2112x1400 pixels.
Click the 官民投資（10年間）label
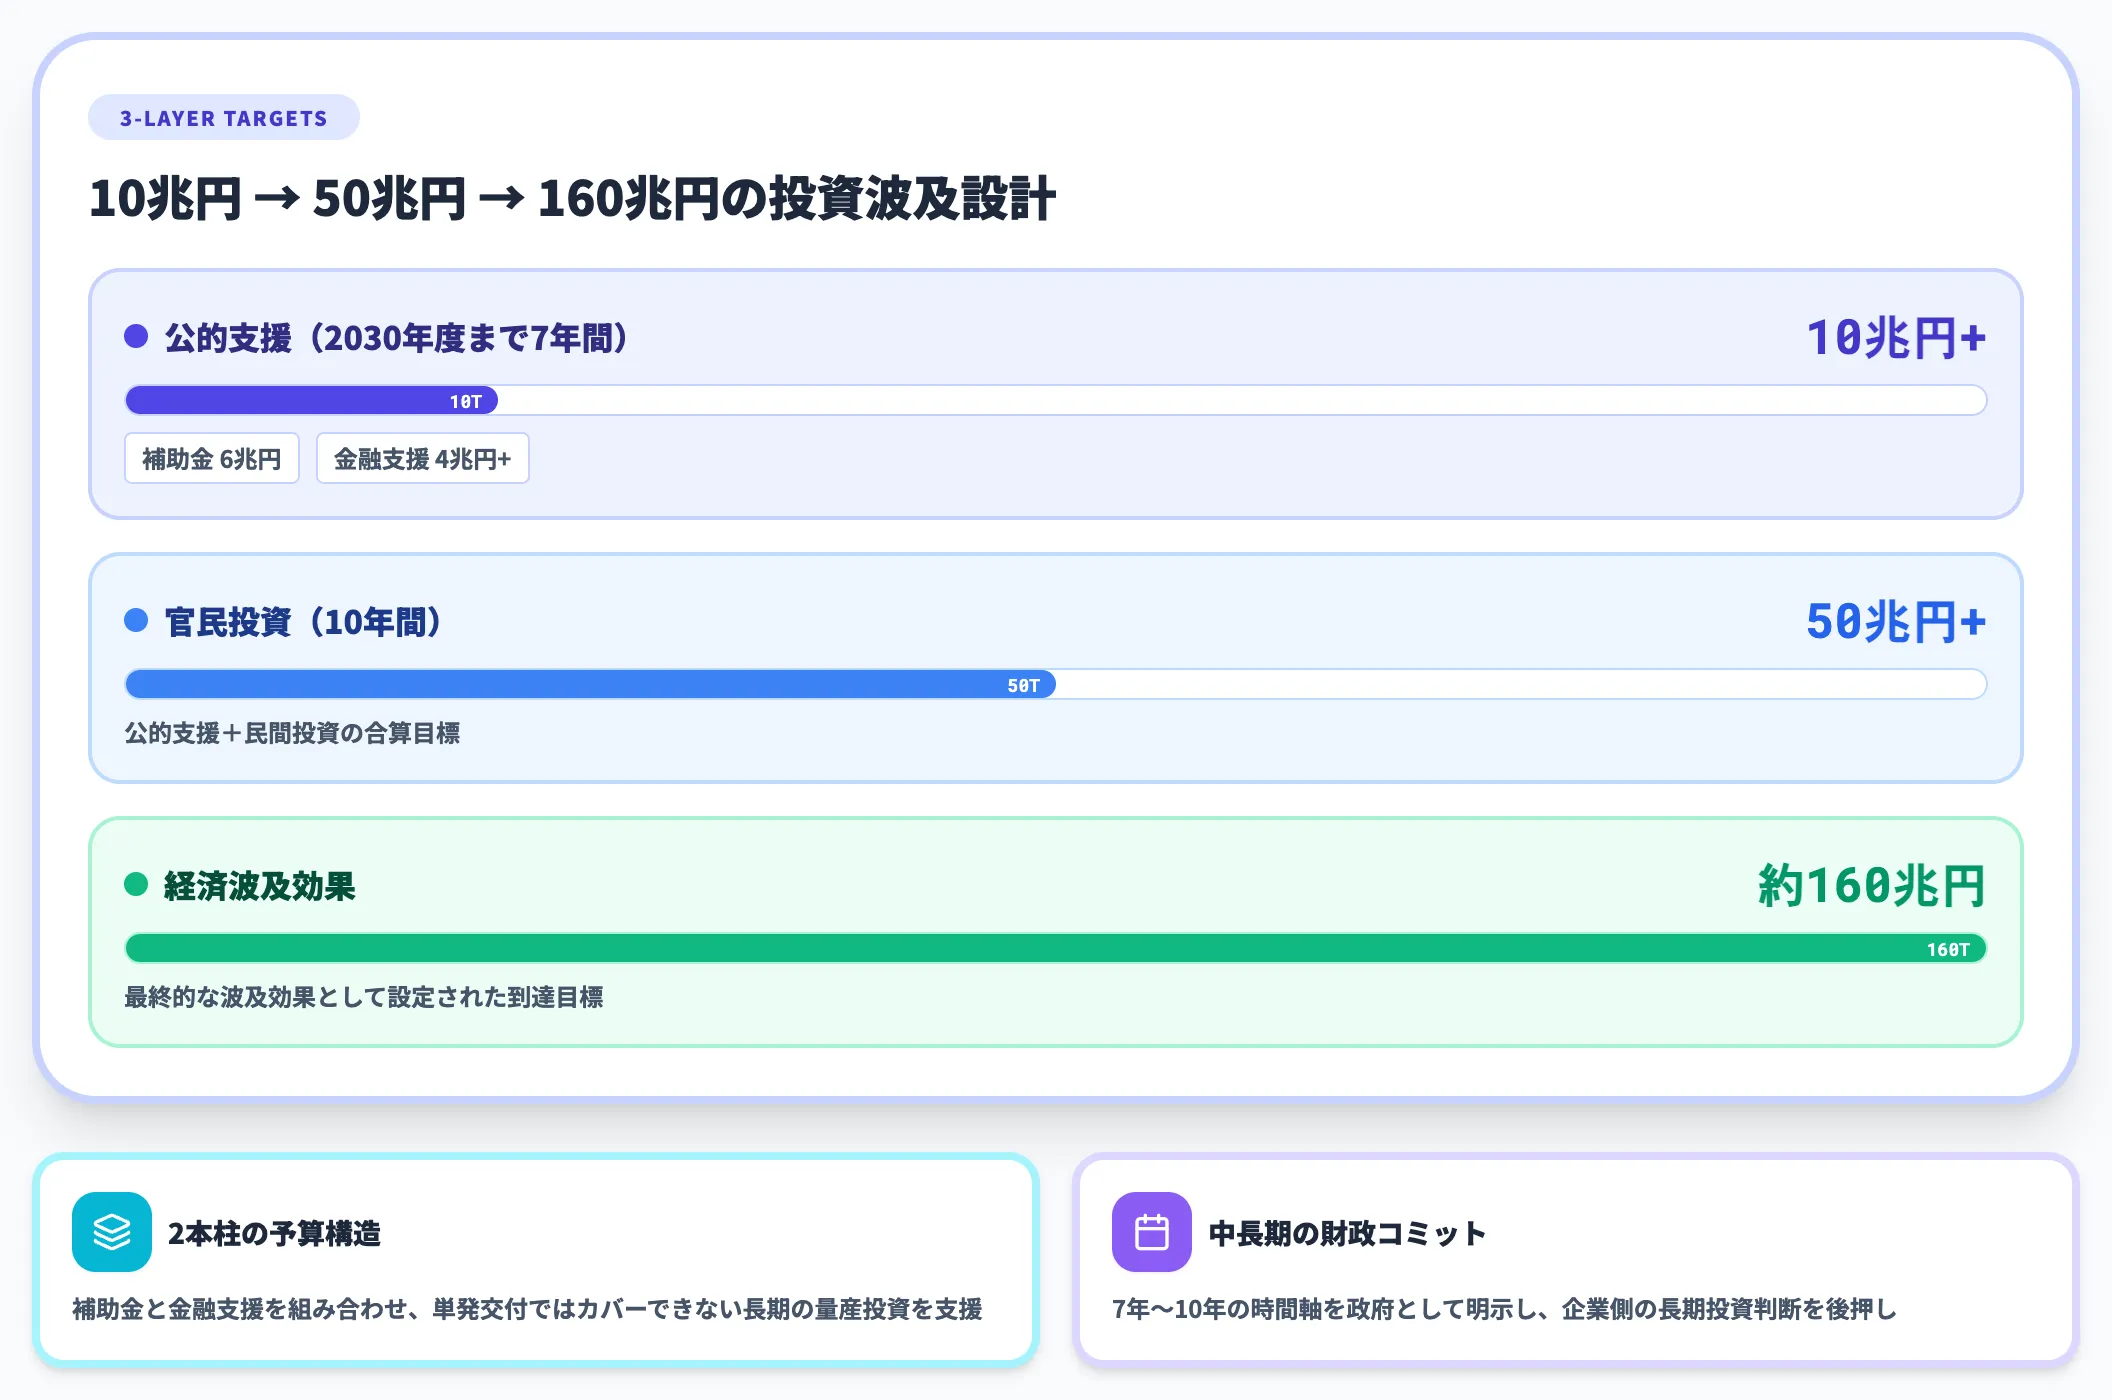[304, 622]
